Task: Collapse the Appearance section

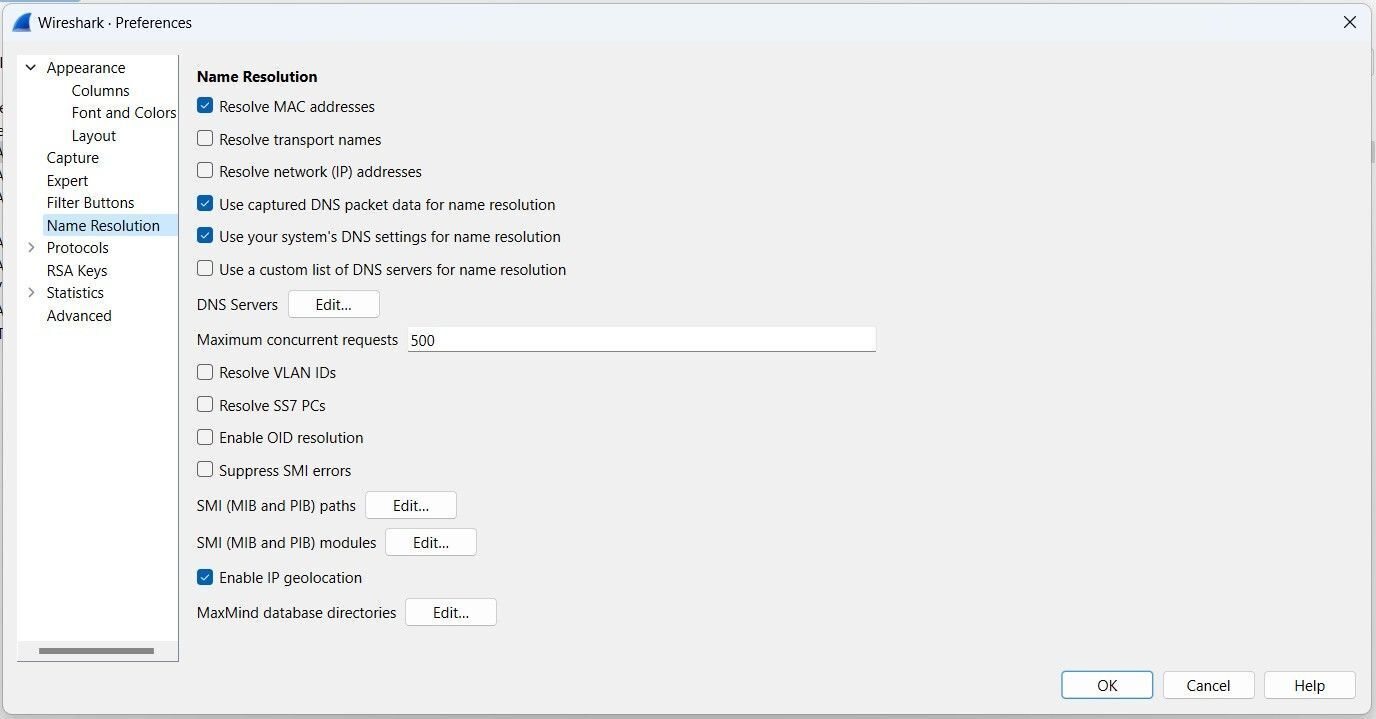Action: [30, 67]
